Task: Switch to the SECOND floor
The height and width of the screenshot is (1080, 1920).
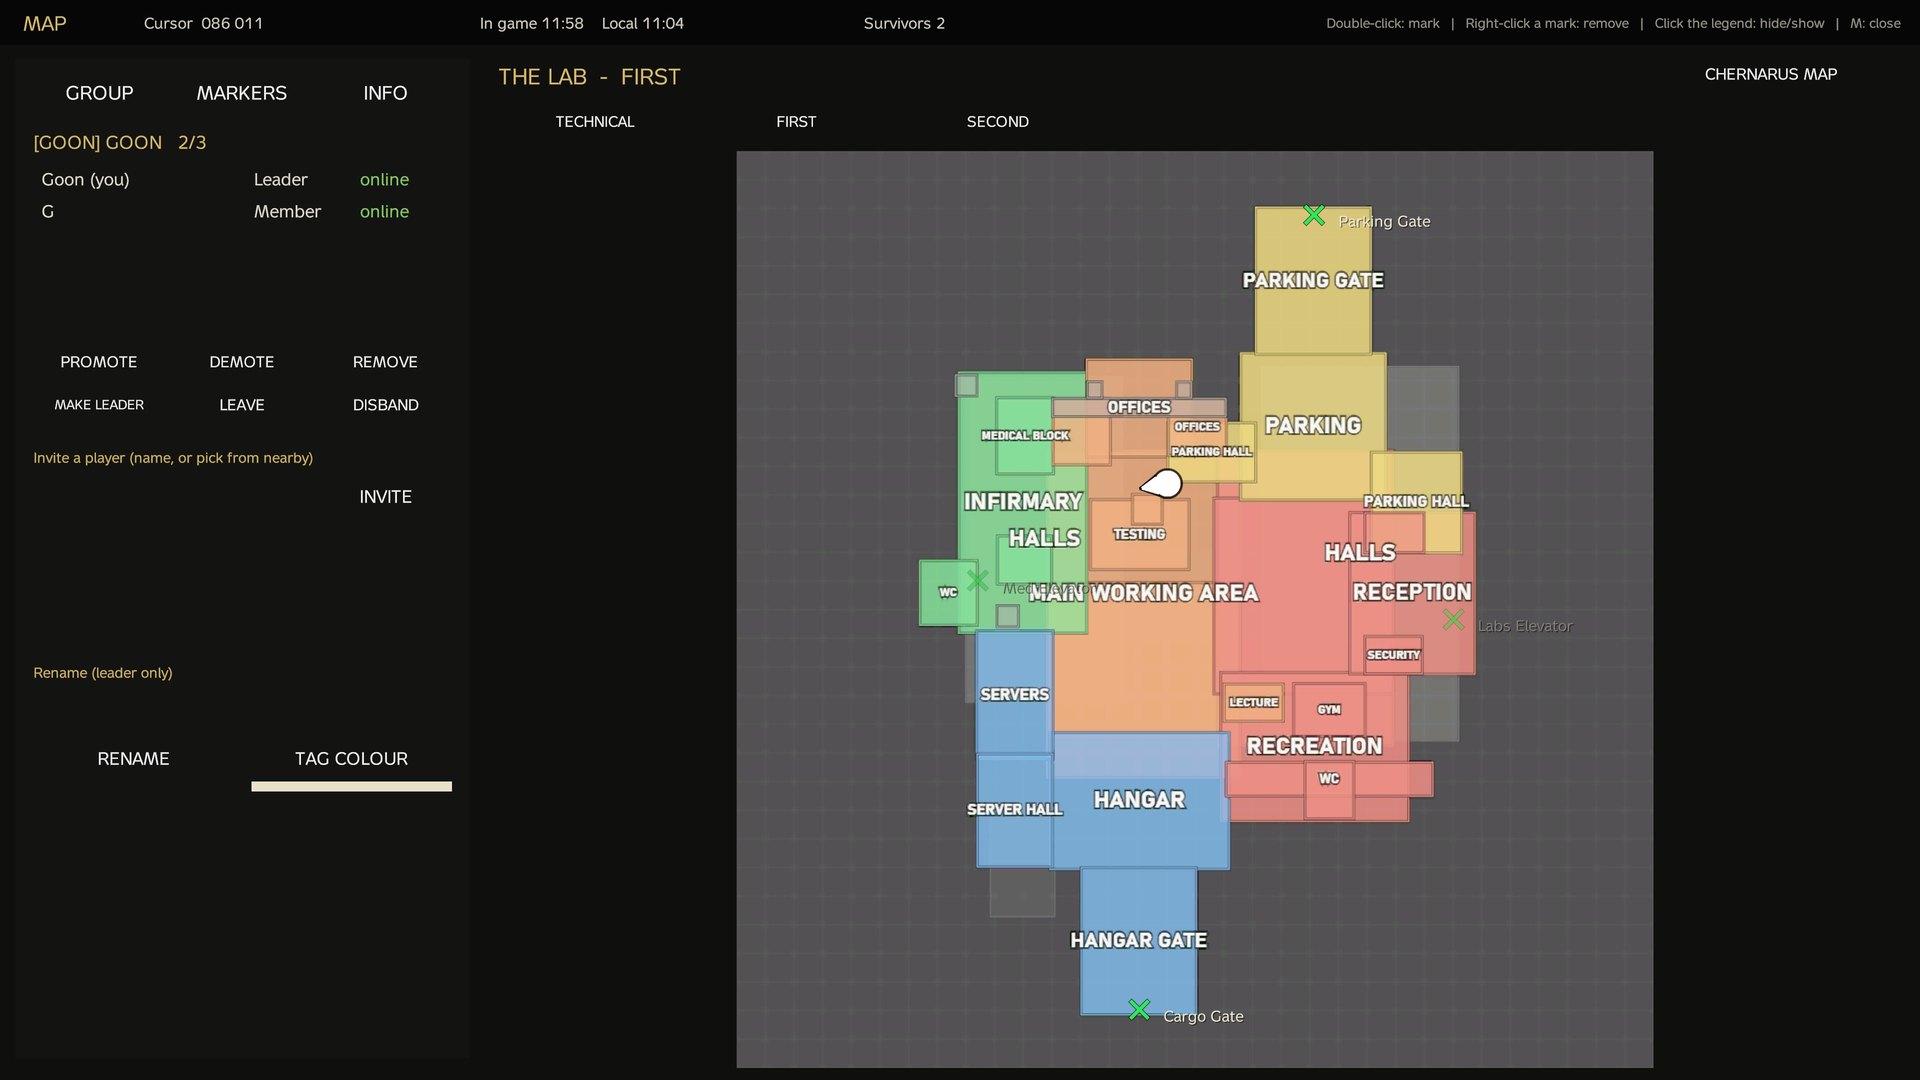Action: [x=997, y=122]
